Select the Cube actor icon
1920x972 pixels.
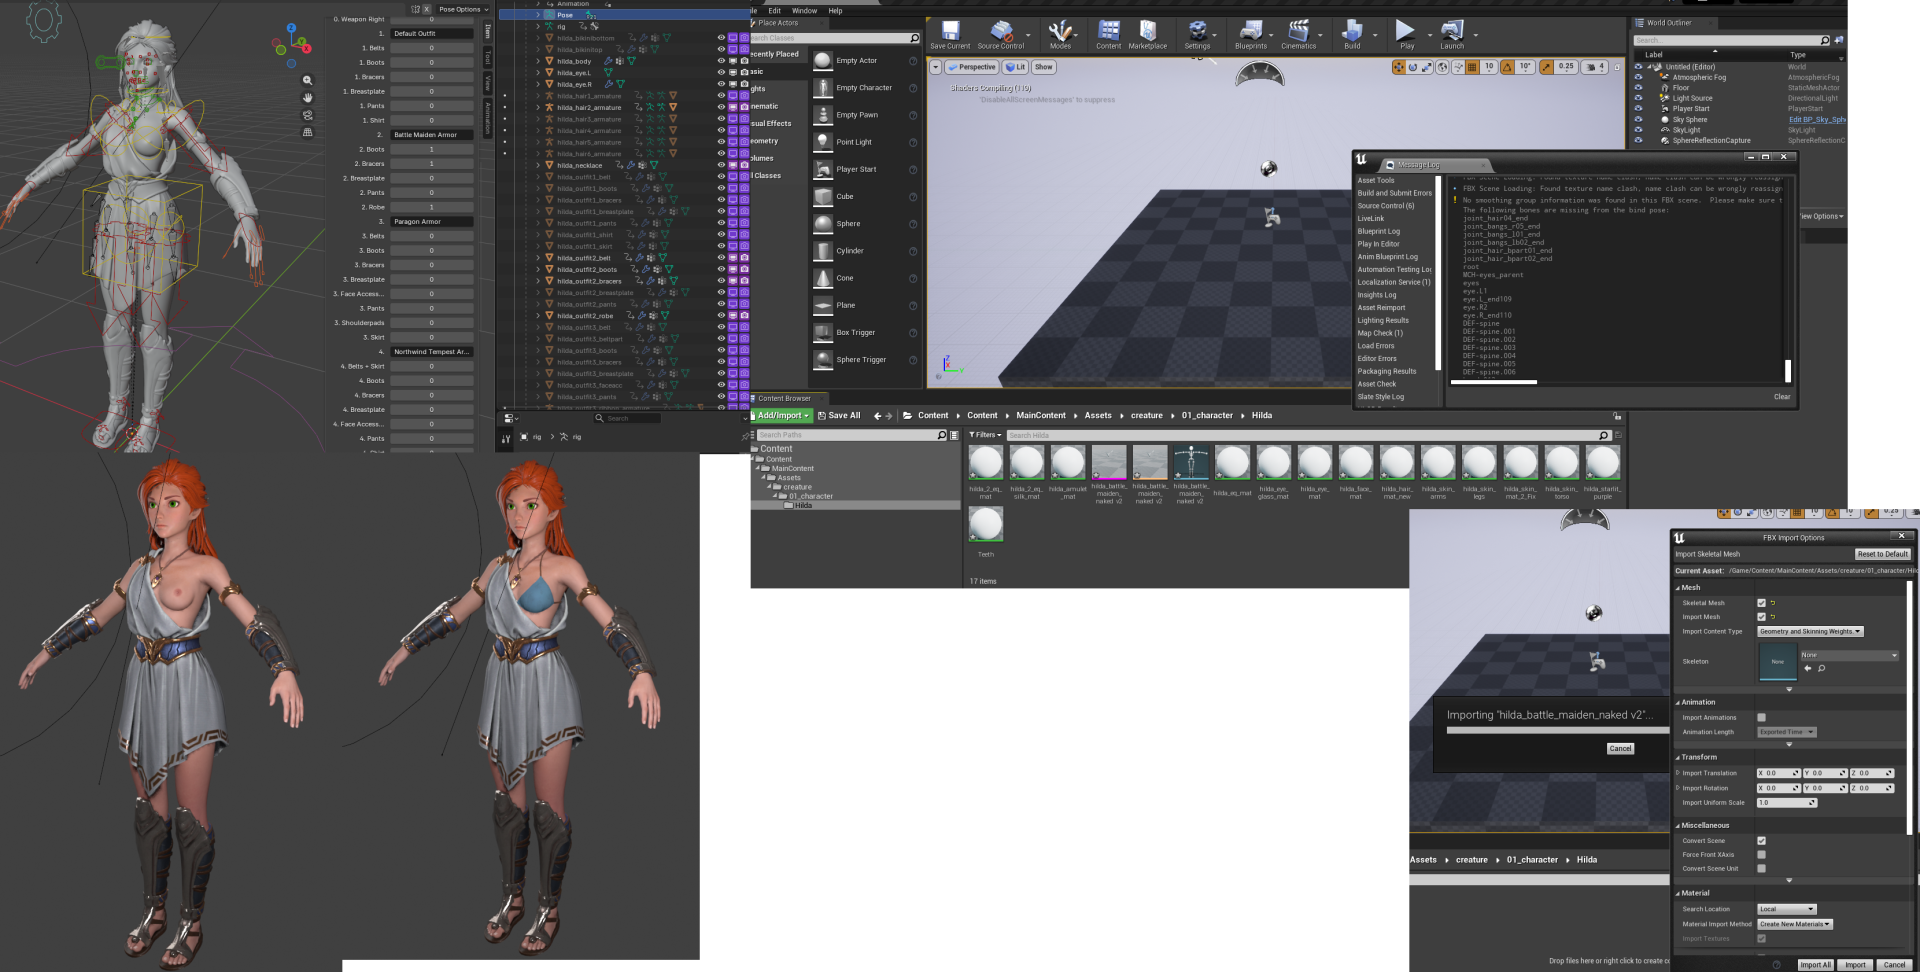tap(823, 197)
